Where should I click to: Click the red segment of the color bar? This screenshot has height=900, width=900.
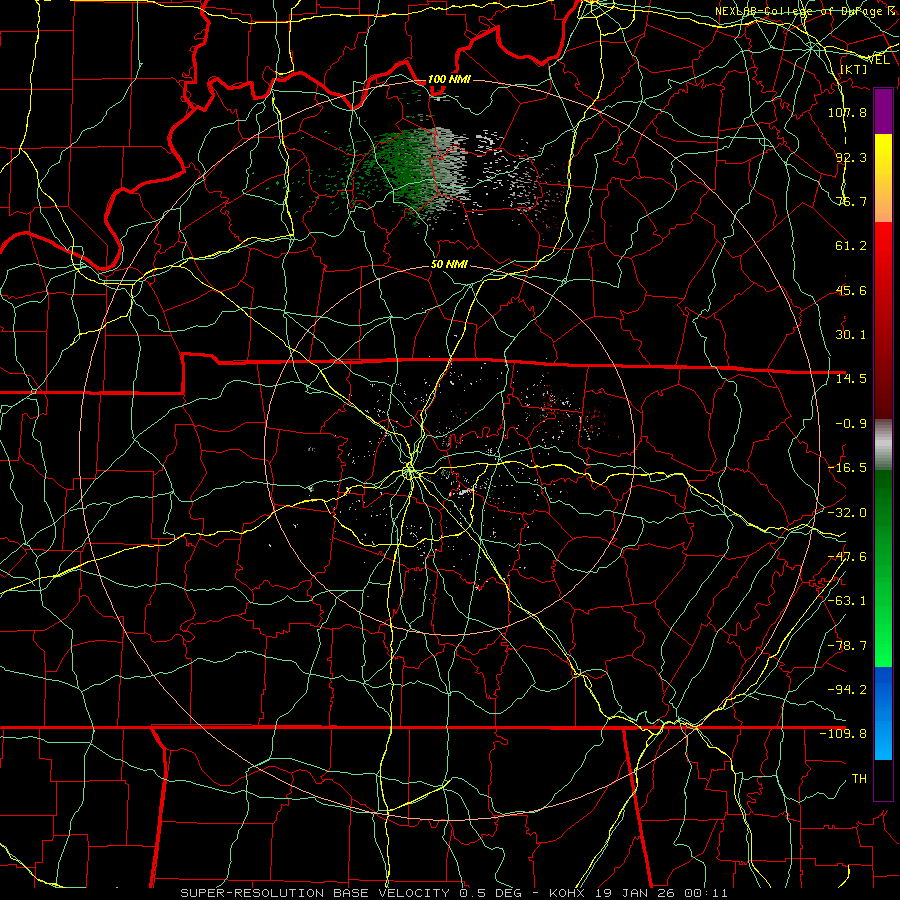click(883, 320)
